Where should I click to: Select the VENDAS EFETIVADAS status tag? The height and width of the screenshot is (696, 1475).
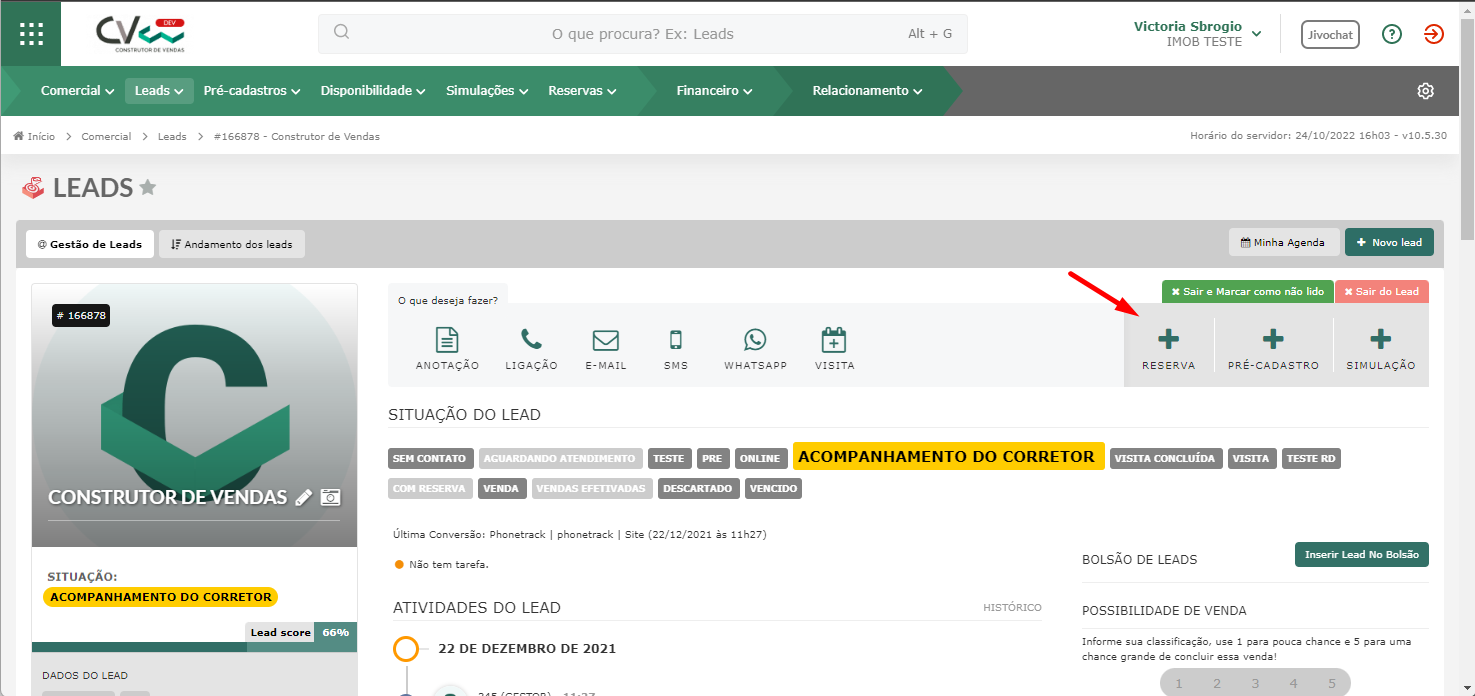click(592, 489)
